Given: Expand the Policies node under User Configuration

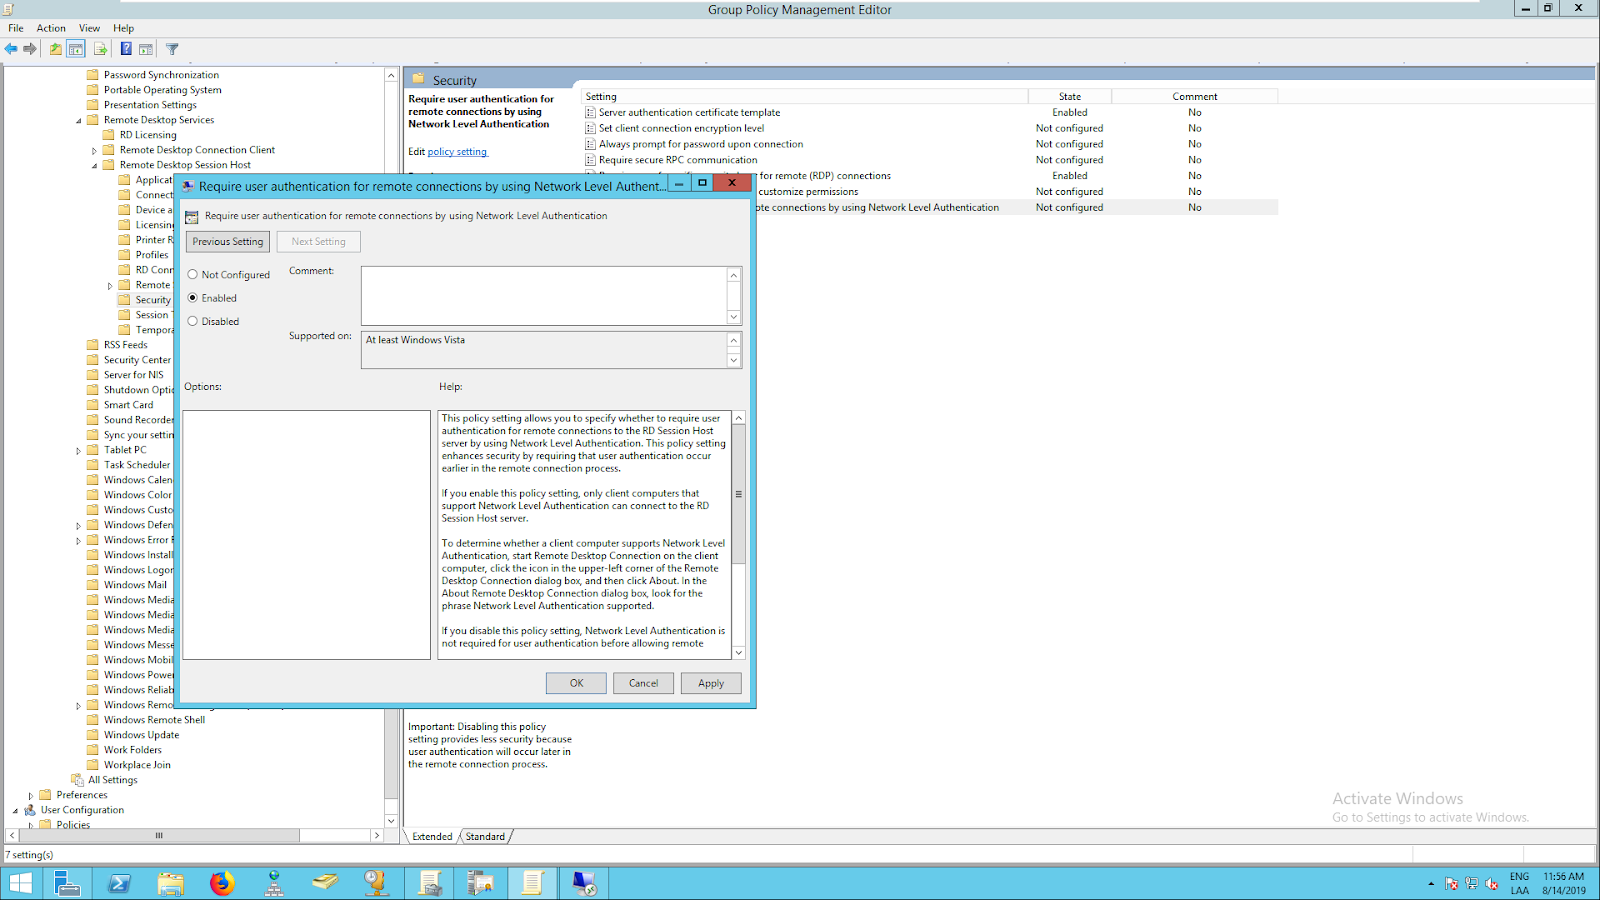Looking at the screenshot, I should 31,826.
